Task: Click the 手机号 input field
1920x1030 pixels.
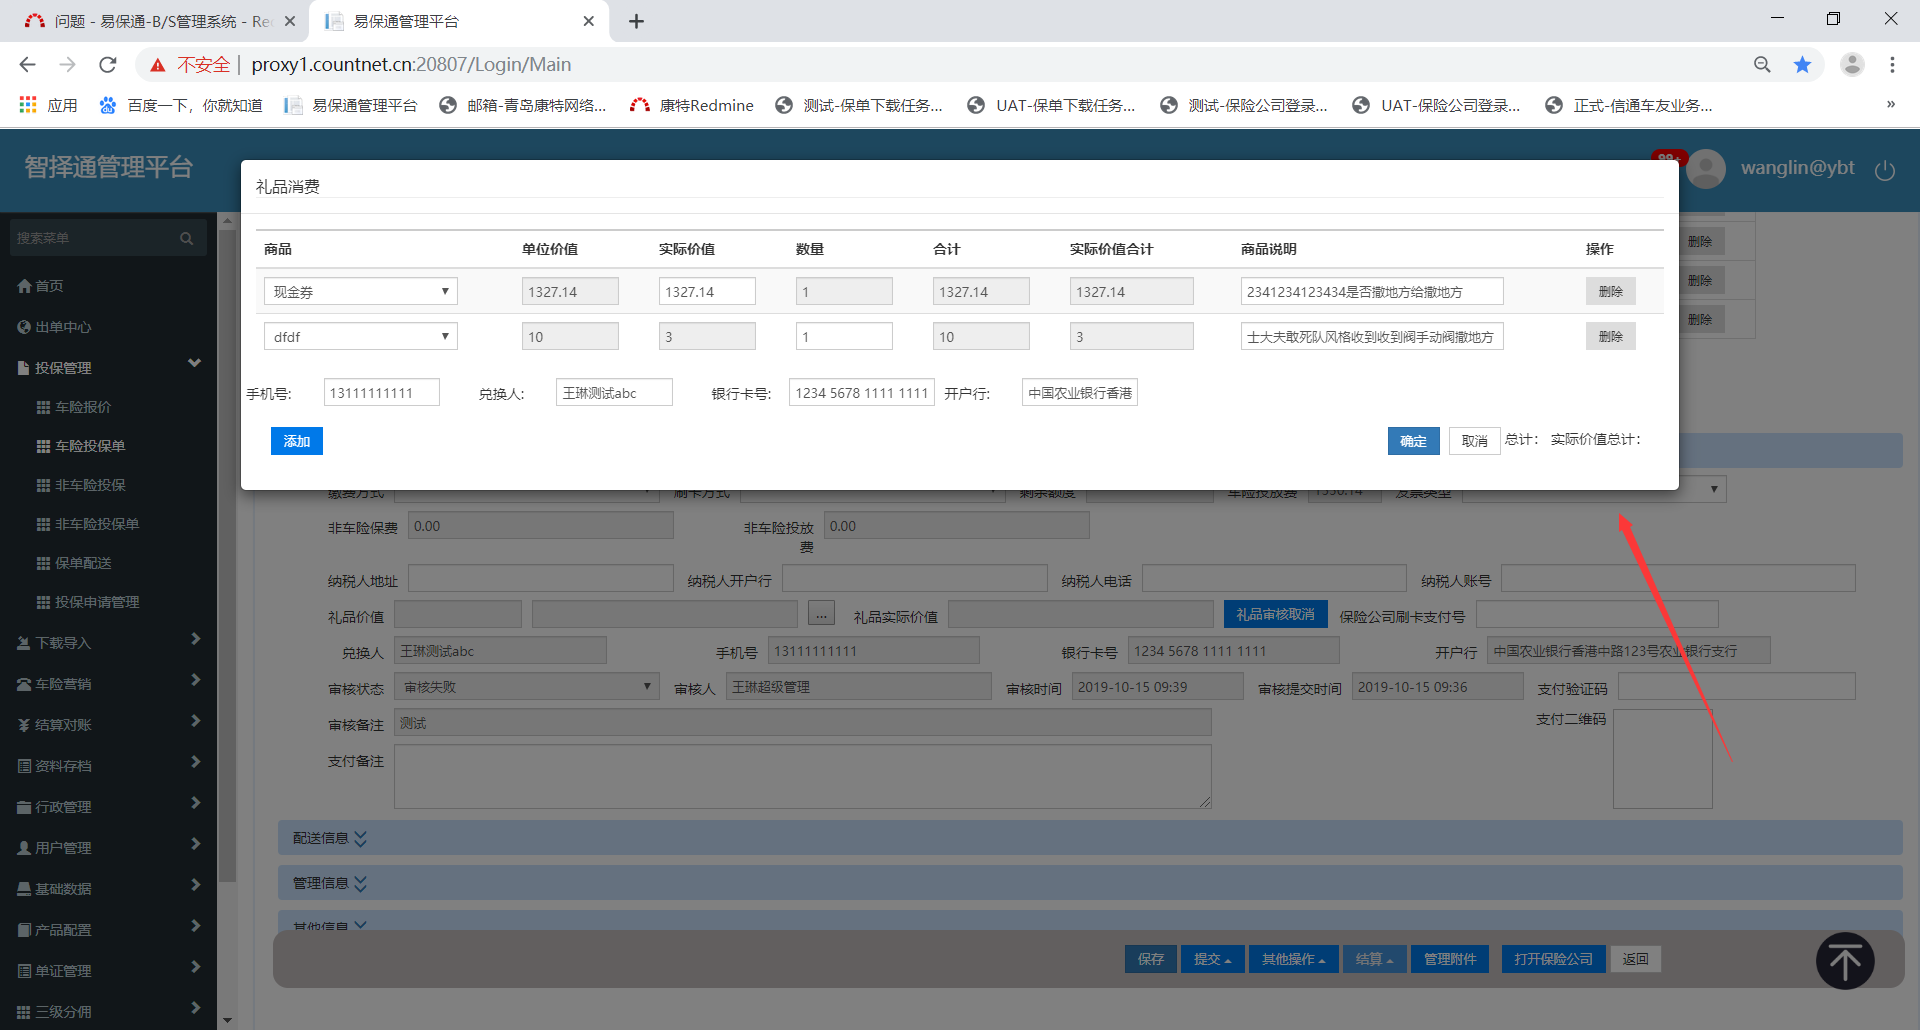Action: [381, 393]
